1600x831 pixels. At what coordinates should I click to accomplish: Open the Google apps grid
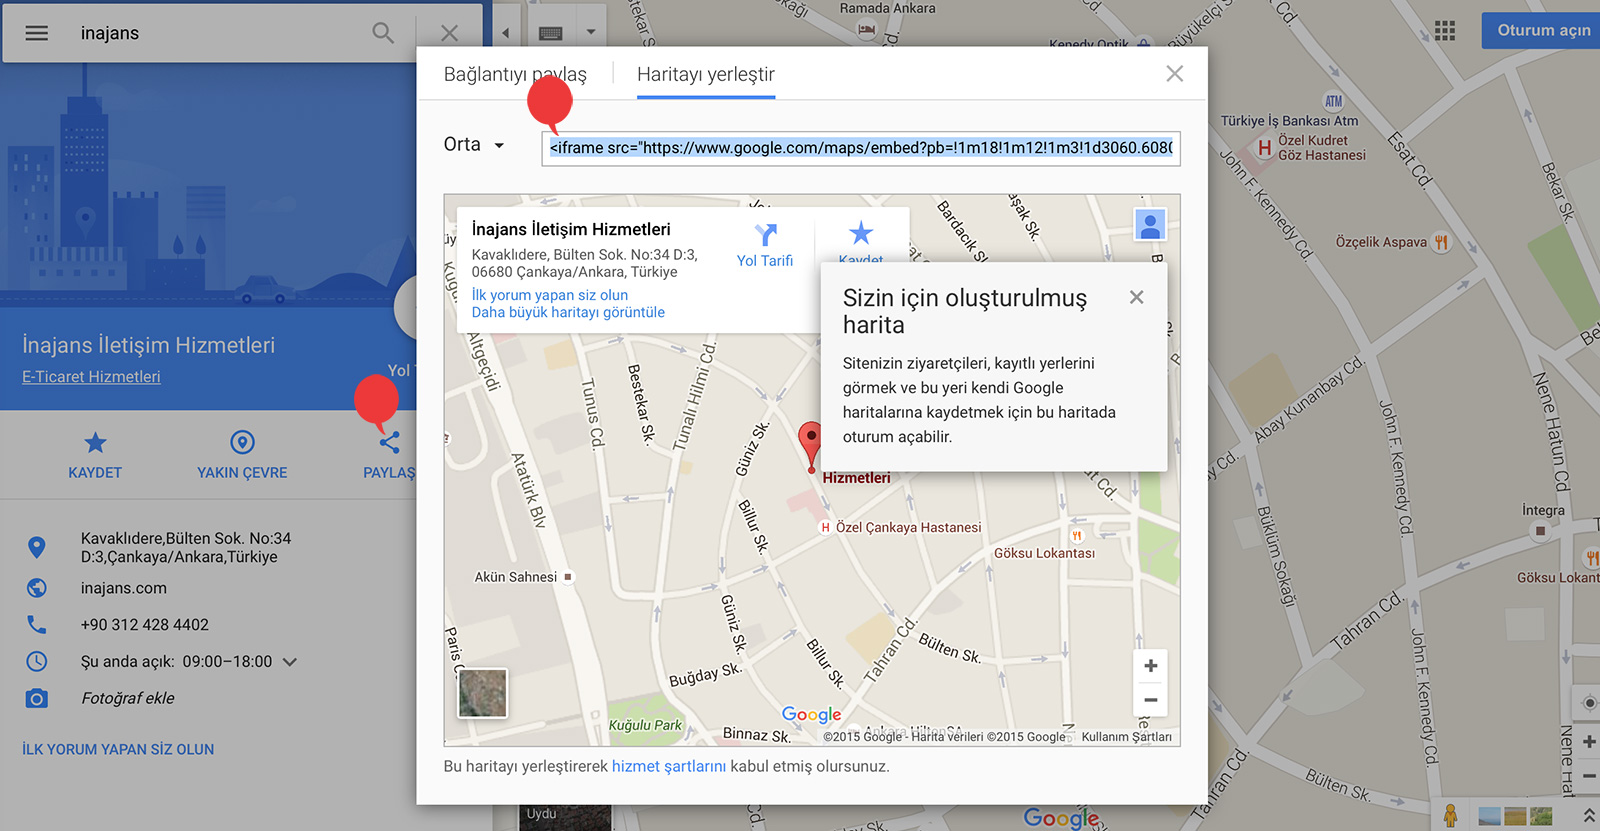pos(1445,31)
